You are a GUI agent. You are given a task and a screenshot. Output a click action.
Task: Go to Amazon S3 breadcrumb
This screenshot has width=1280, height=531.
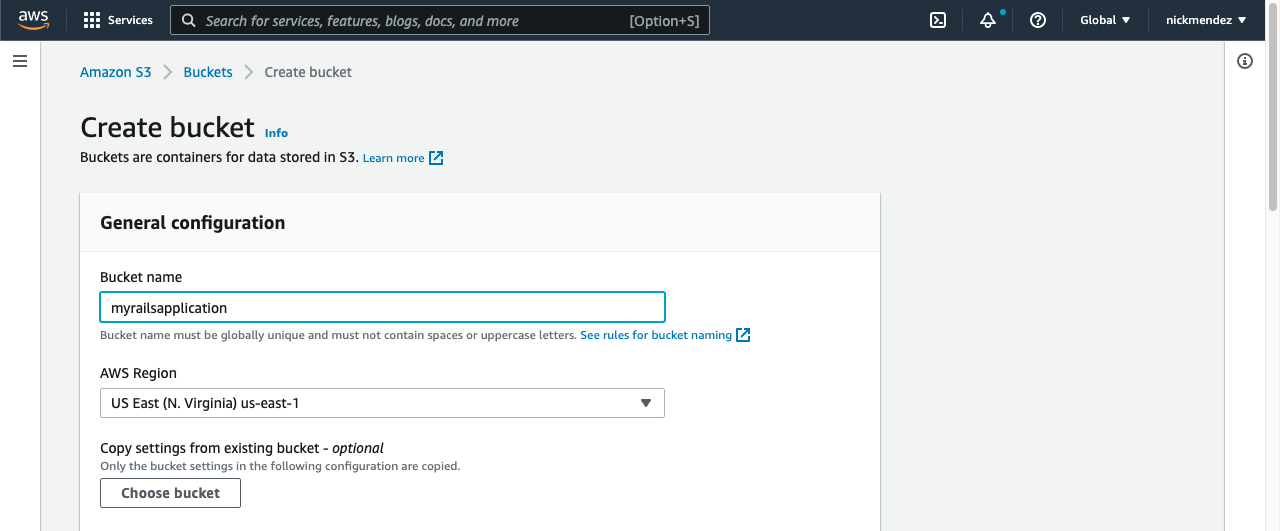[x=116, y=72]
